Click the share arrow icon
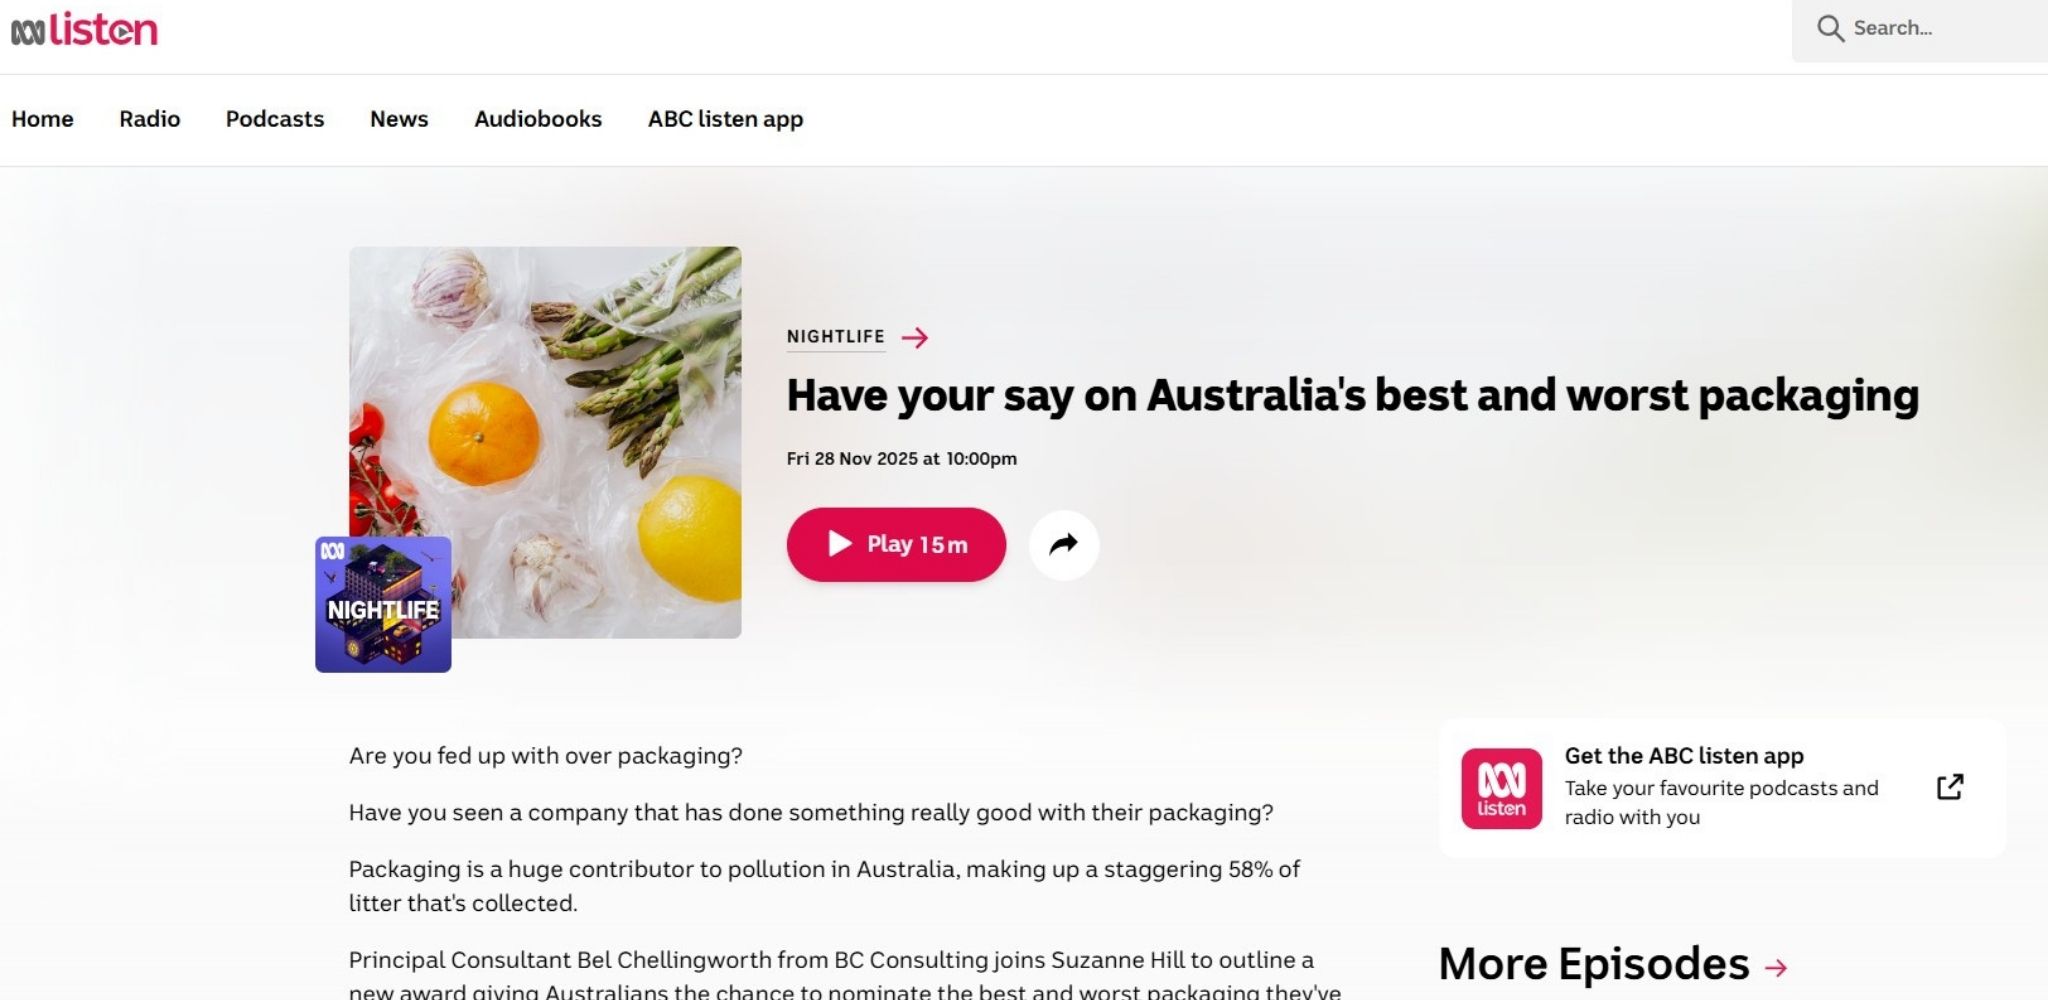 [1064, 545]
